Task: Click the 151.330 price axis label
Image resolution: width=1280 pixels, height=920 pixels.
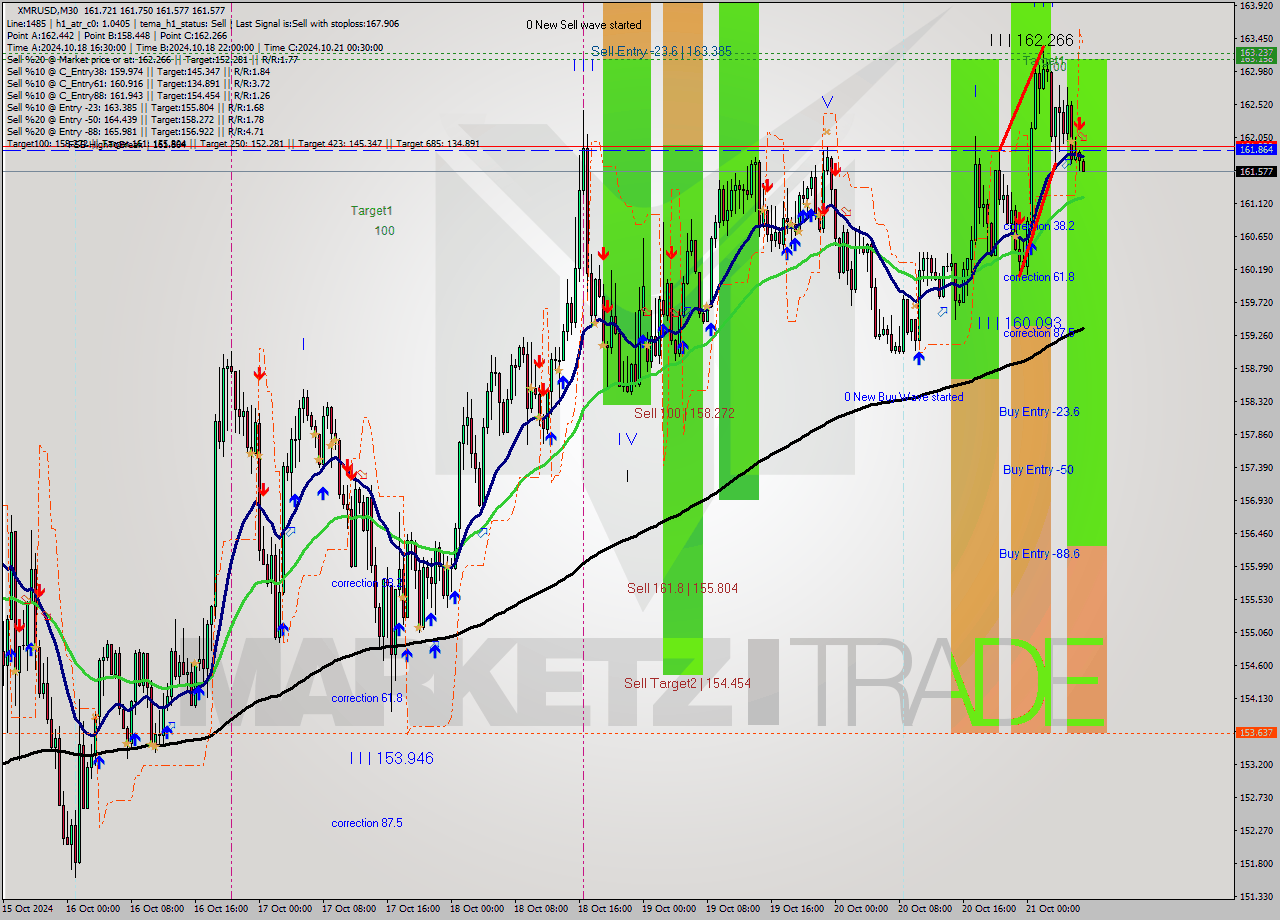Action: click(x=1256, y=897)
